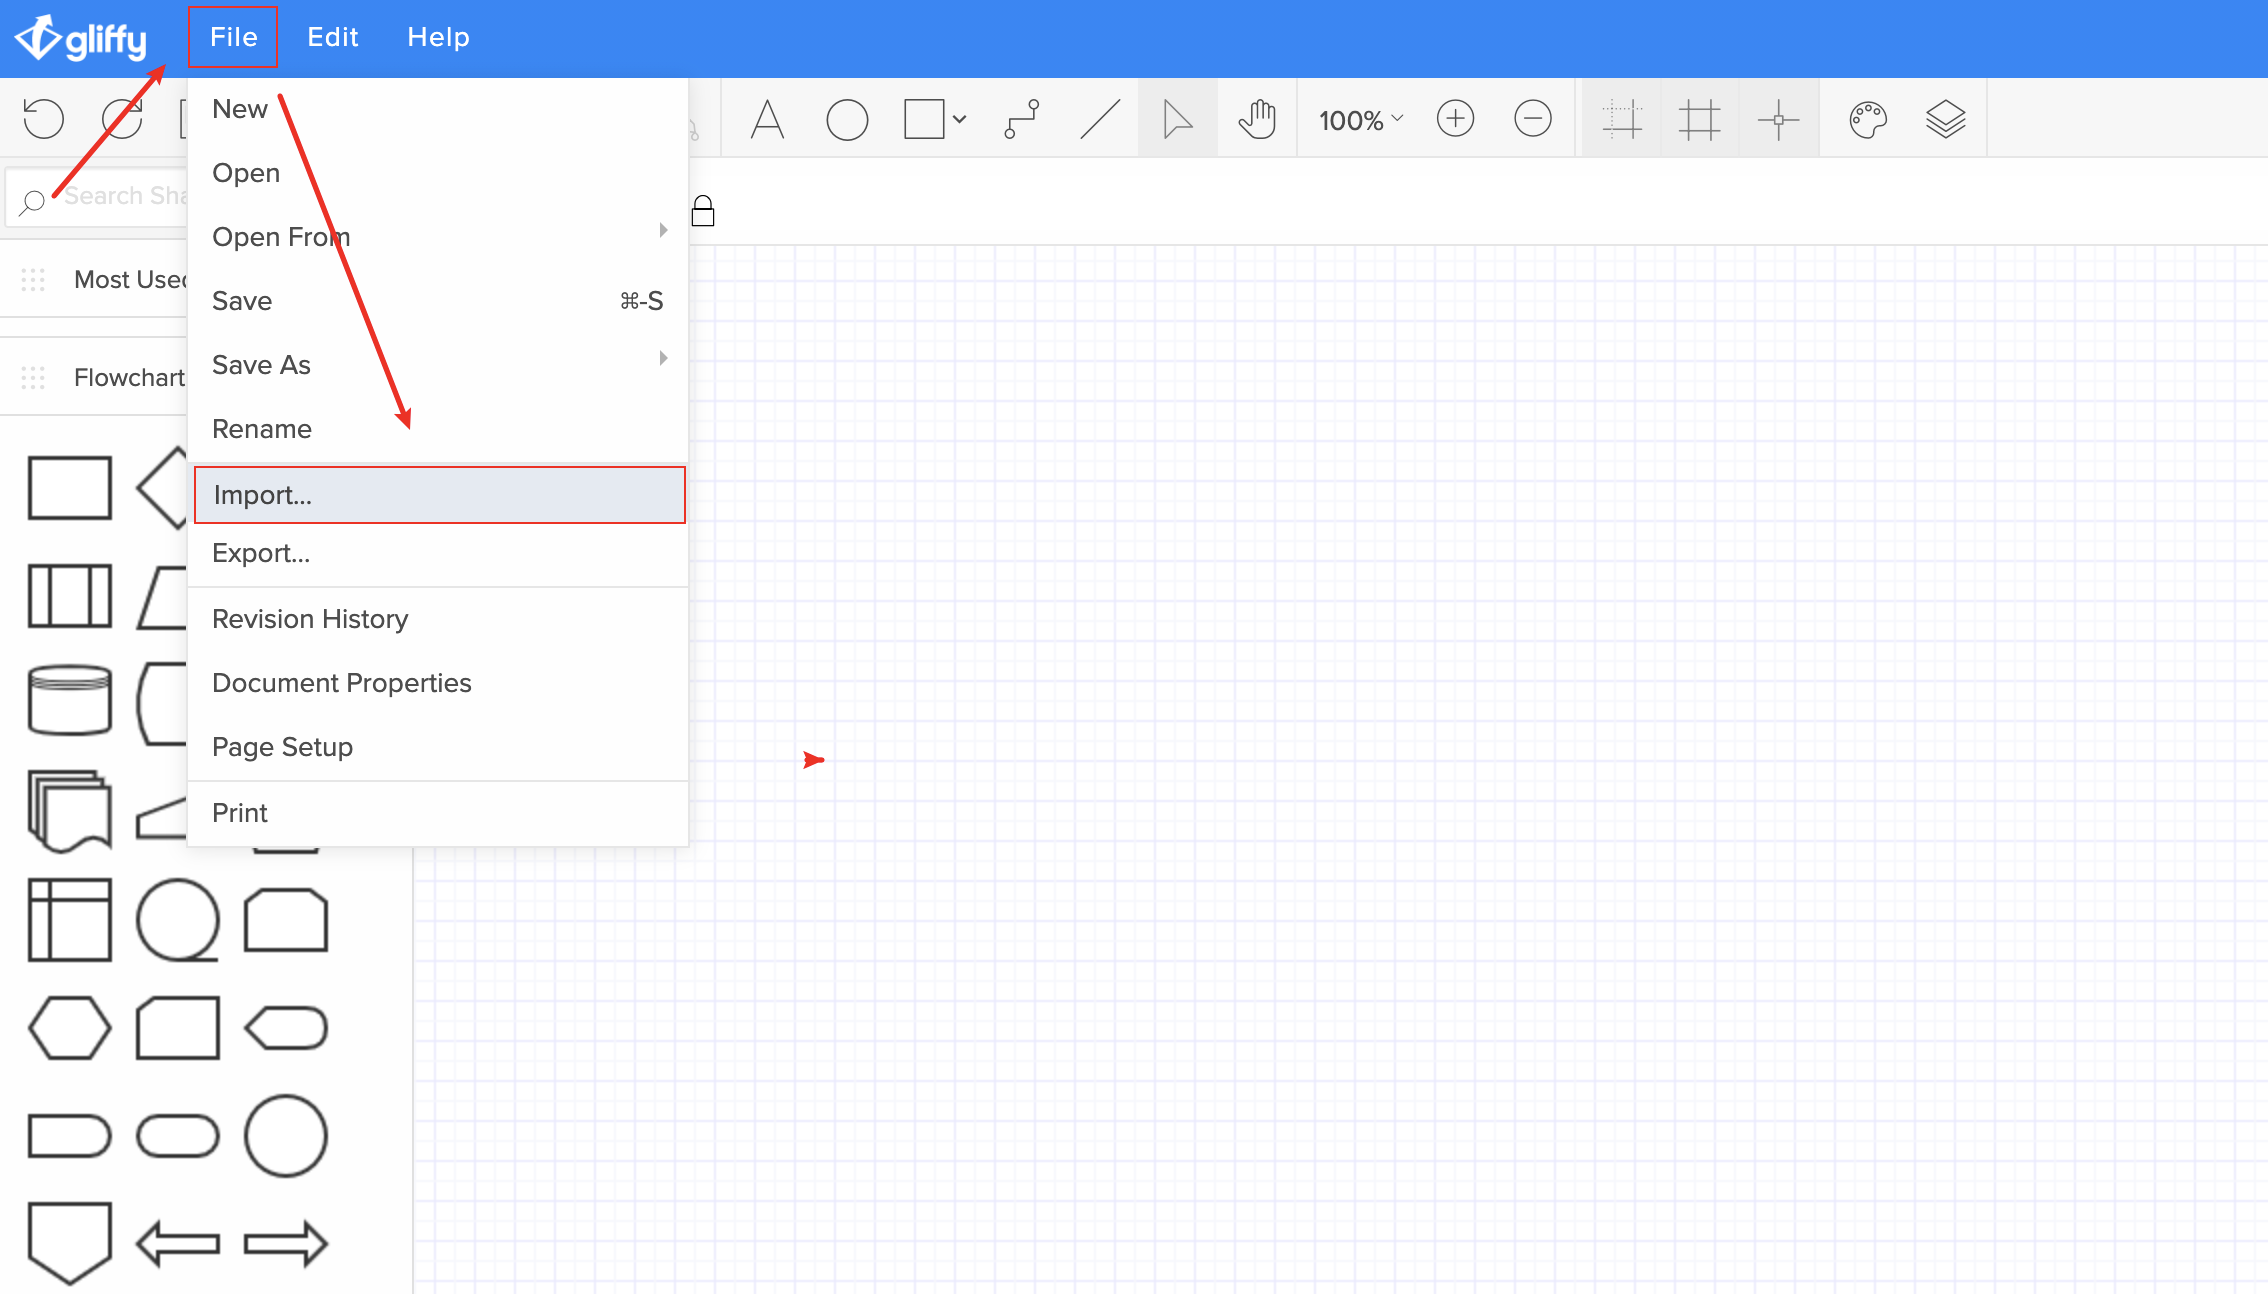Viewport: 2268px width, 1294px height.
Task: Click the Zoom Out minus icon
Action: 1532,119
